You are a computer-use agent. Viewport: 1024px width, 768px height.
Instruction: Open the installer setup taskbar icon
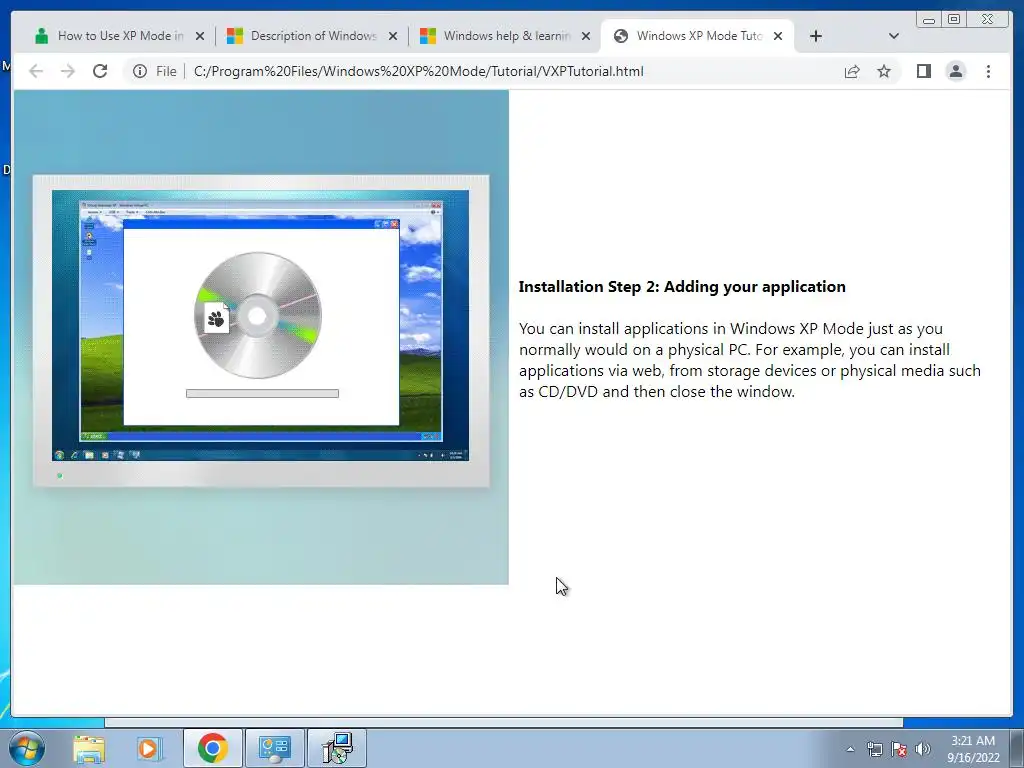coord(337,748)
